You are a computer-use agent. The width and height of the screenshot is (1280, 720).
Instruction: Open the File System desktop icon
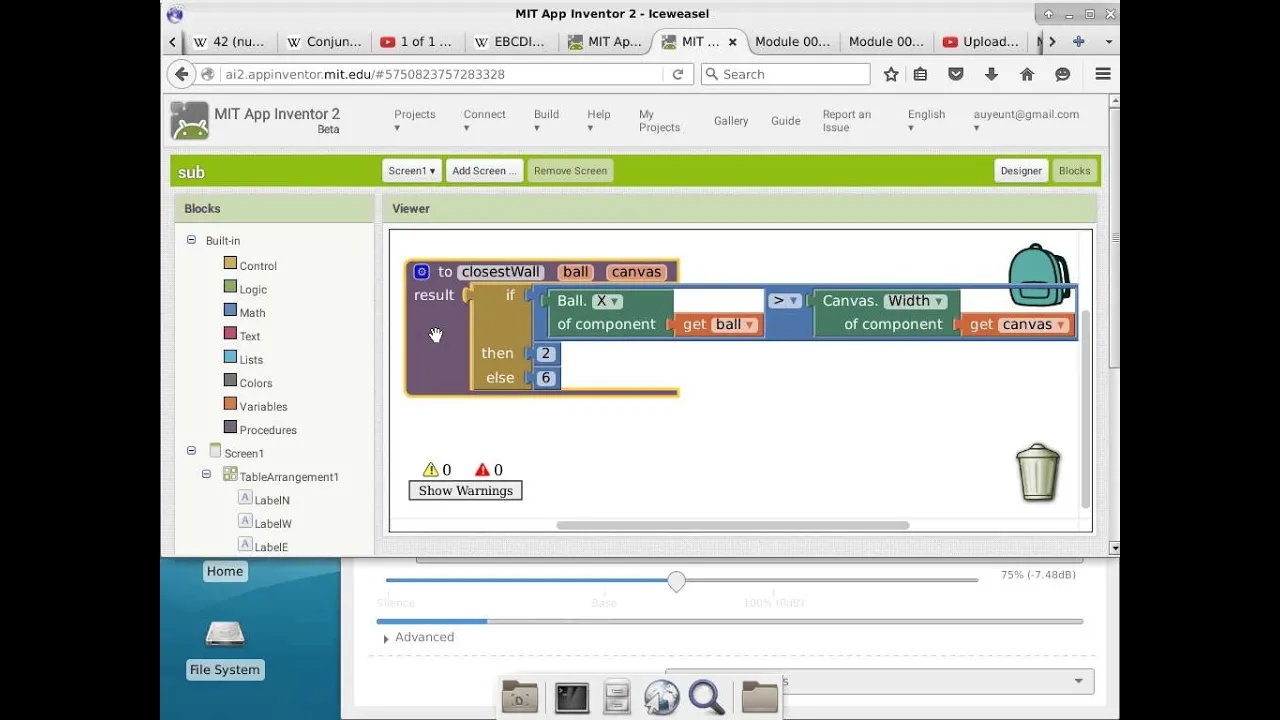point(225,647)
